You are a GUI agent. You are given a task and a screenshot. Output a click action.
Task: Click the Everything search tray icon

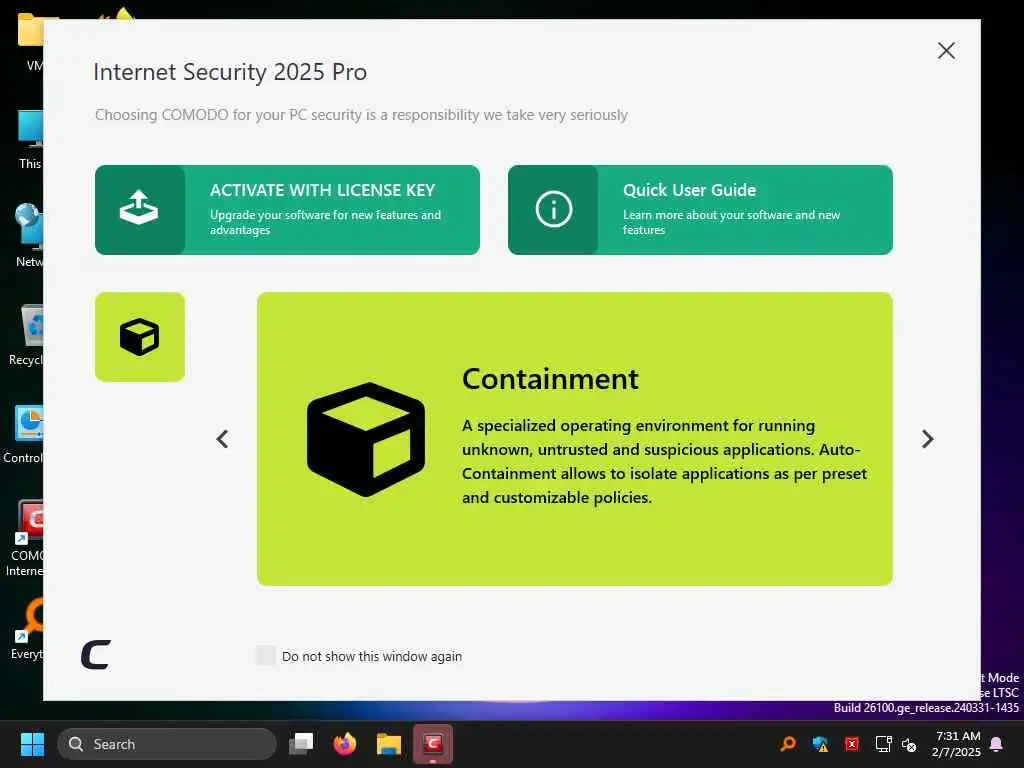tap(788, 744)
